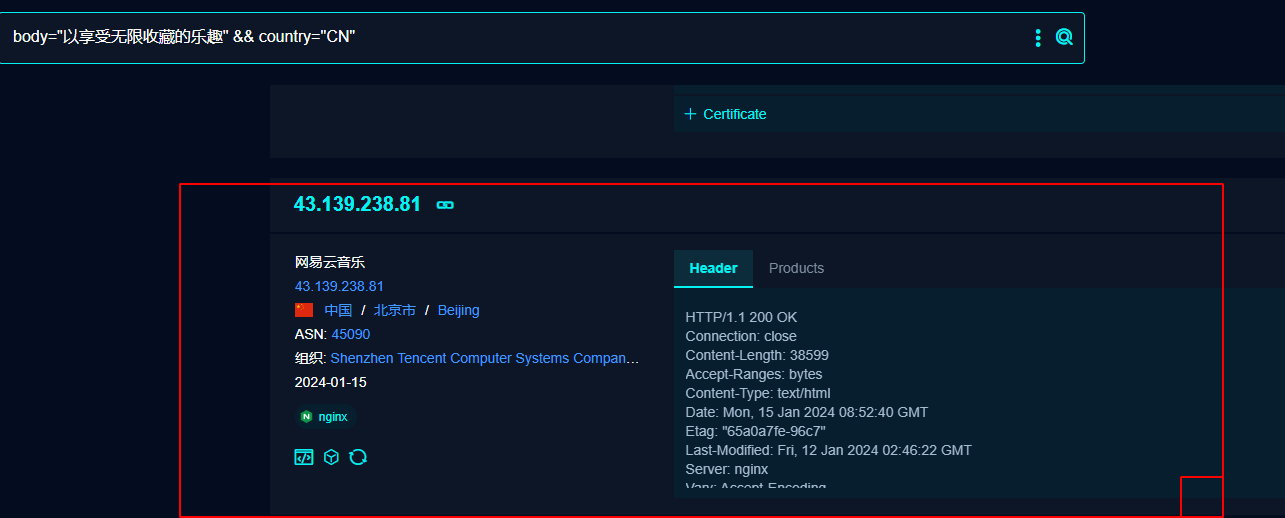Open the 43.139.238.81 heading link

(x=357, y=204)
